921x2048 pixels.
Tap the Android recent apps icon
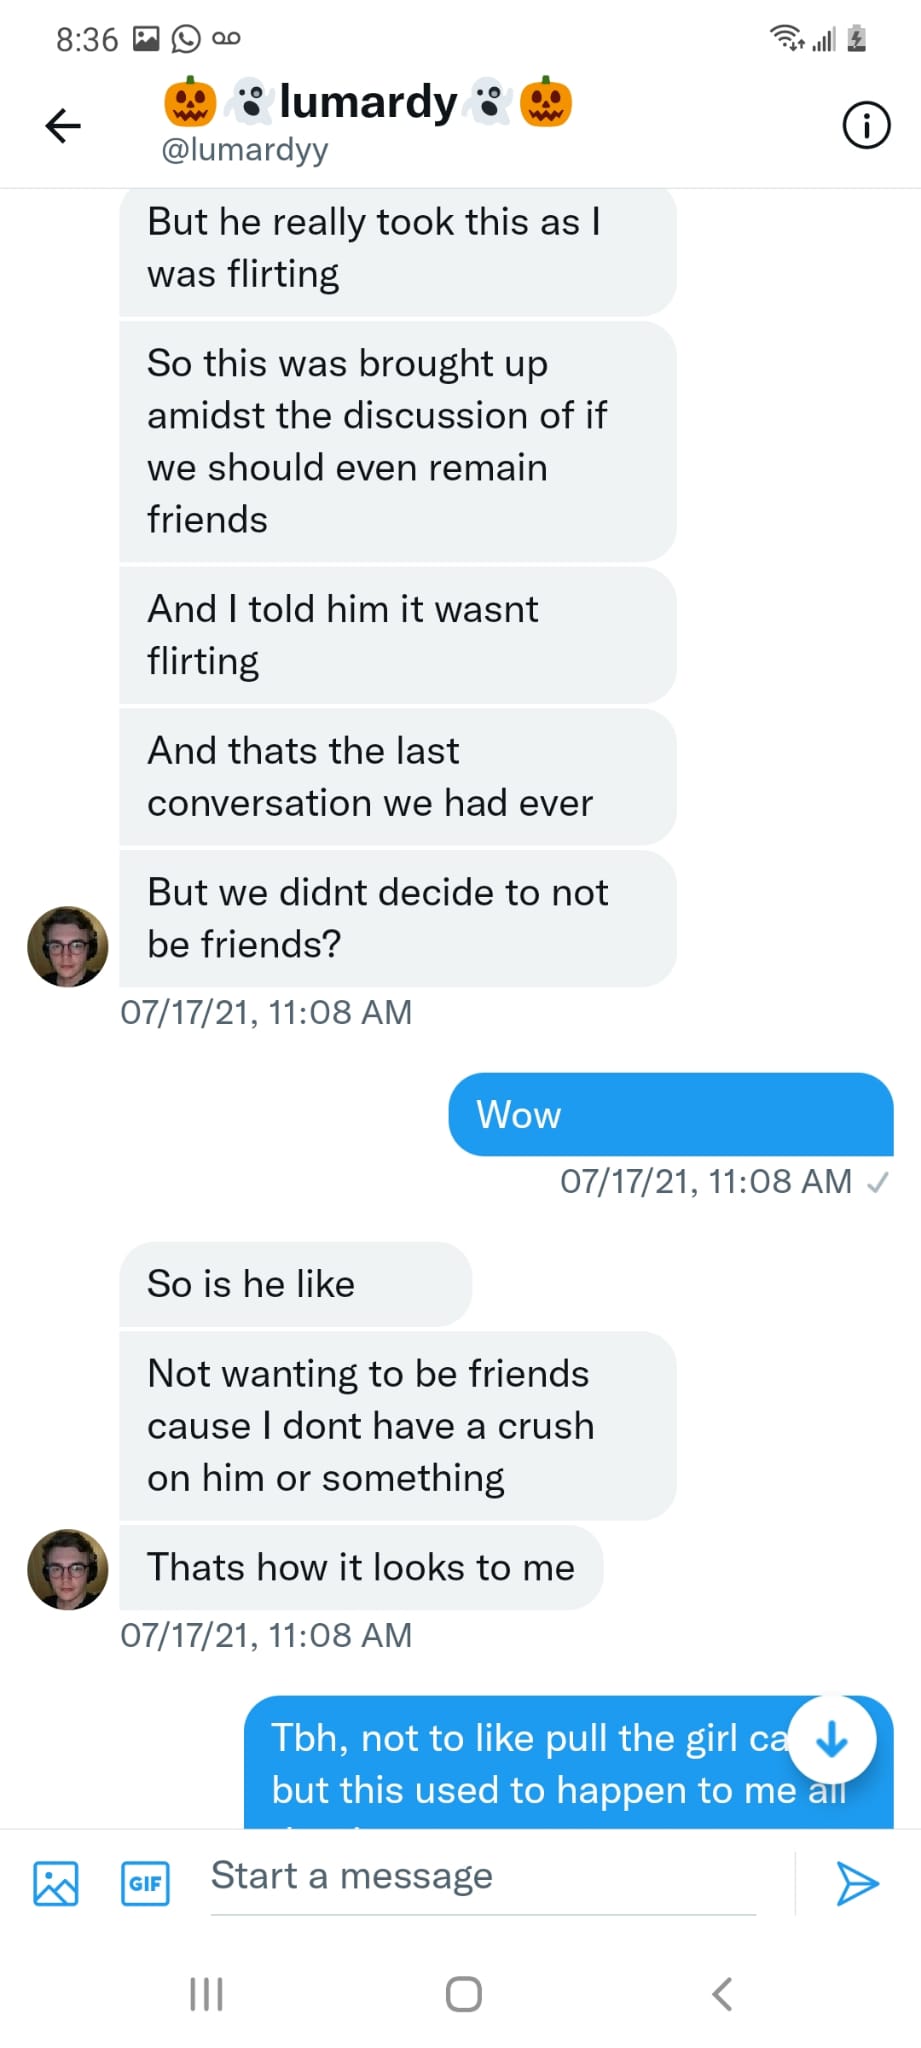coord(206,1994)
